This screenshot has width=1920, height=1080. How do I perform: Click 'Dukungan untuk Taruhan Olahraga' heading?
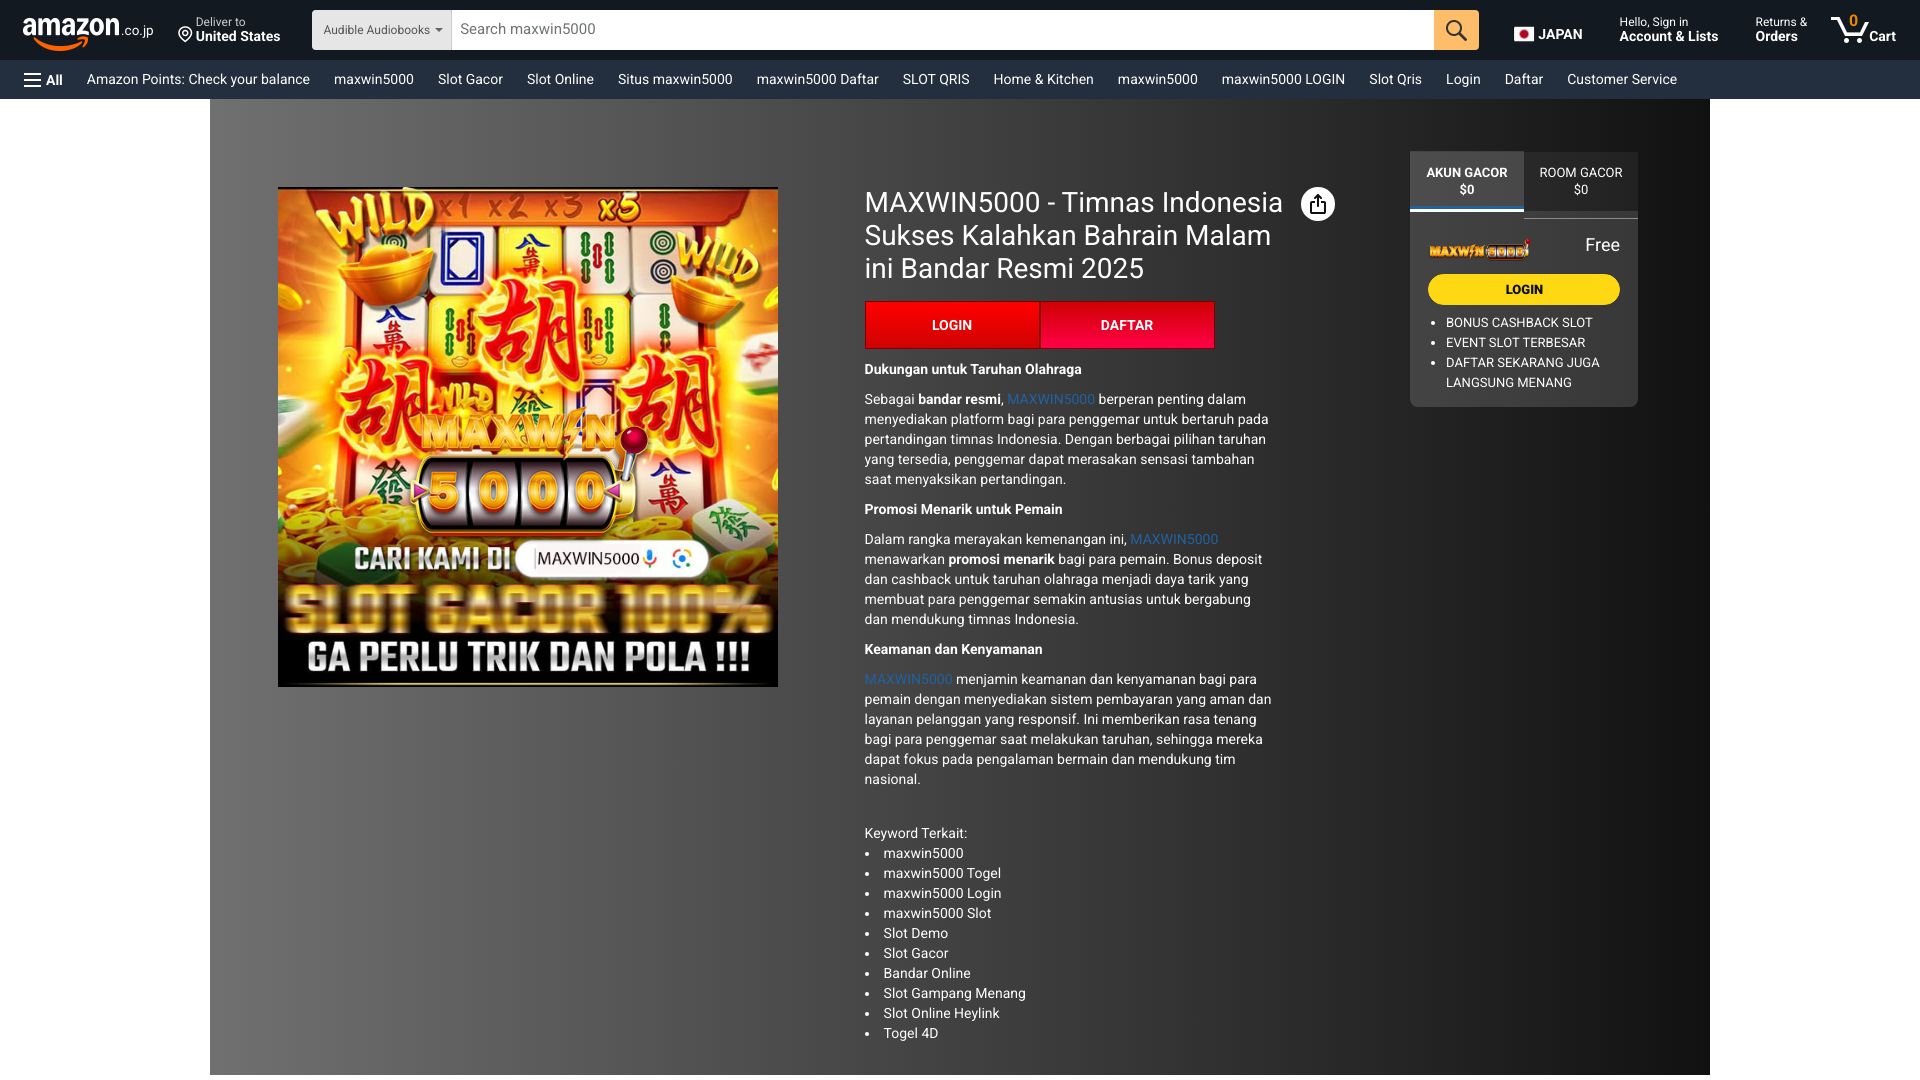[973, 370]
